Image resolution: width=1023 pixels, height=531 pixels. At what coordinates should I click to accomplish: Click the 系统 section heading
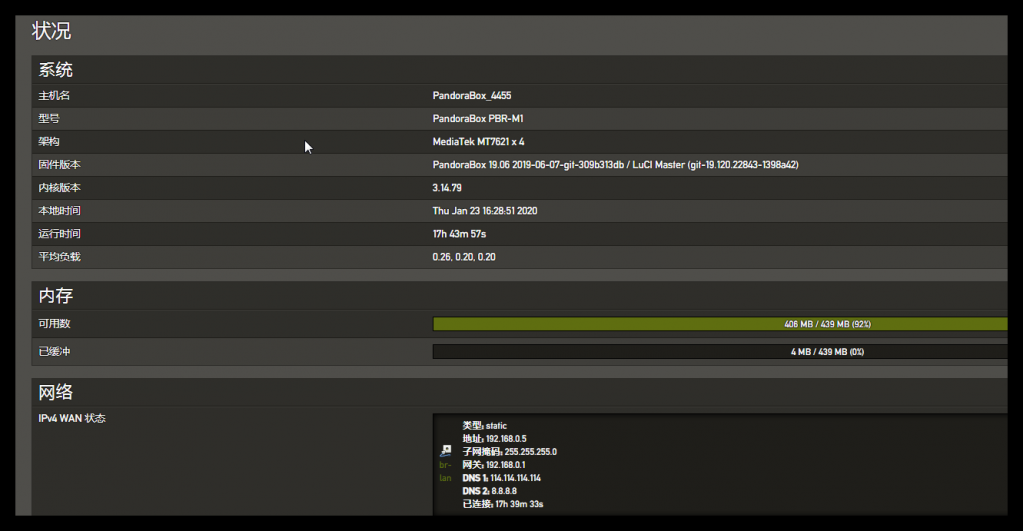55,70
